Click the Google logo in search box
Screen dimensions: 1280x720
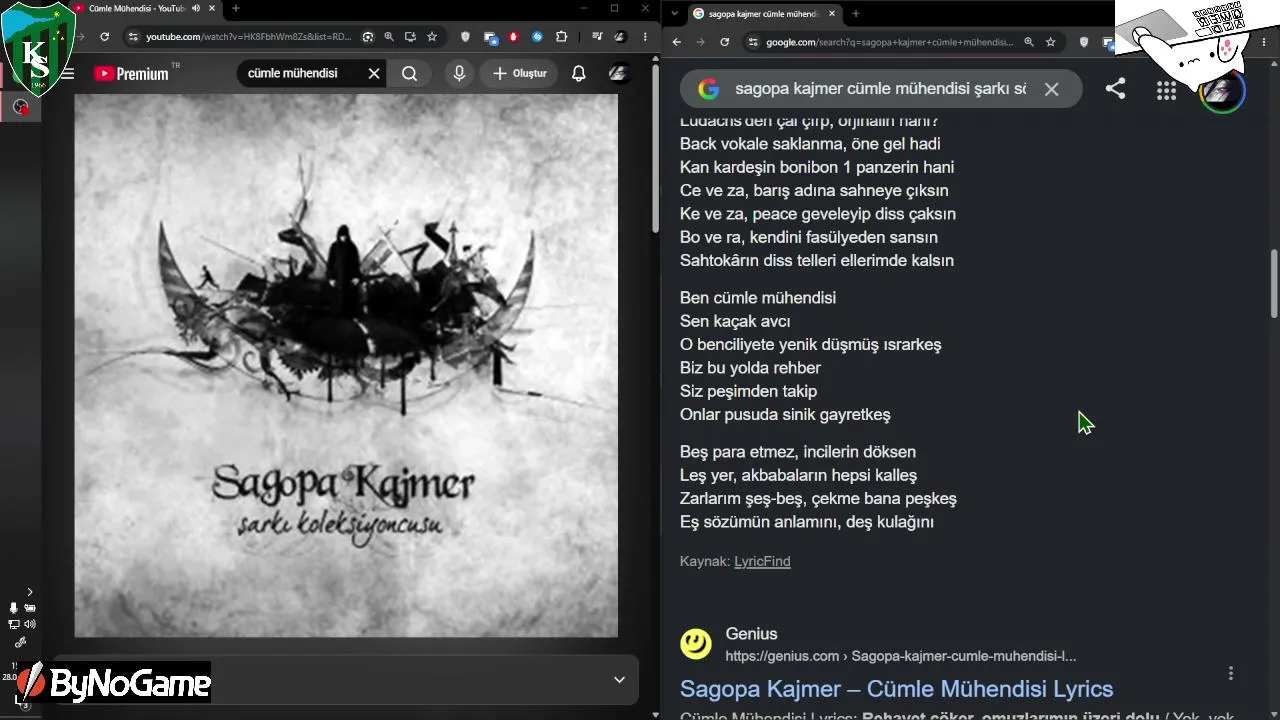point(709,89)
